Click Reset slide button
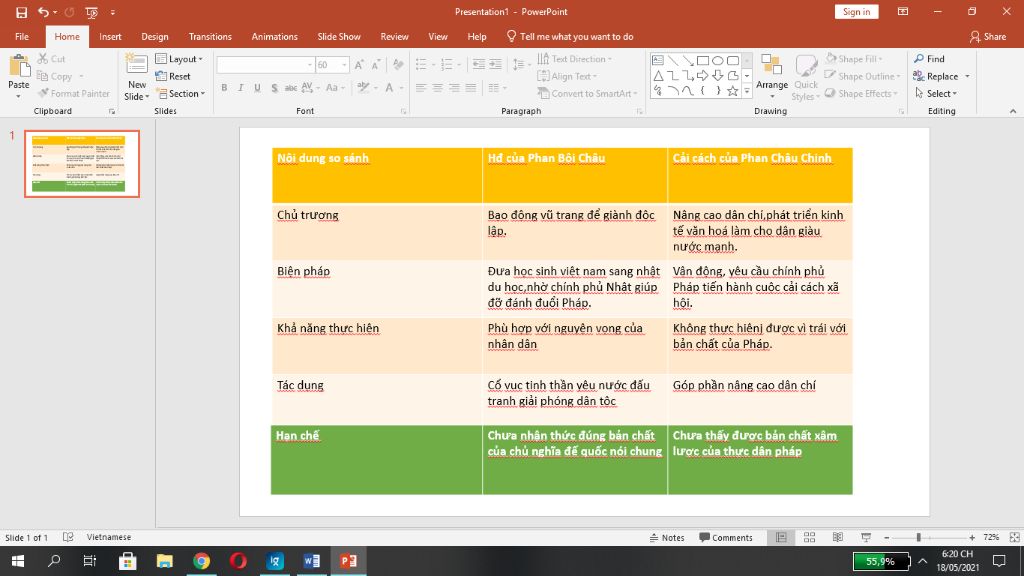 (x=173, y=76)
